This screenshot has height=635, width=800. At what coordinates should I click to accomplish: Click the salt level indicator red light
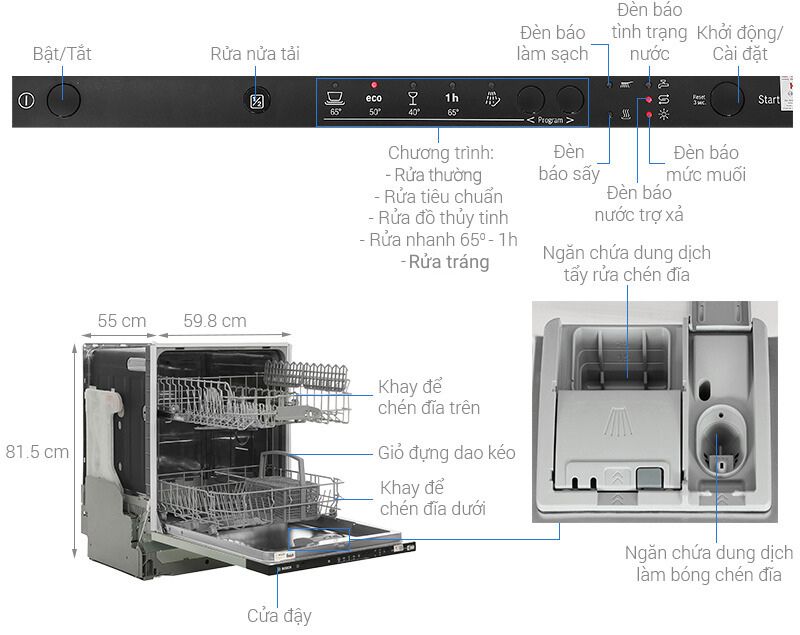point(648,116)
